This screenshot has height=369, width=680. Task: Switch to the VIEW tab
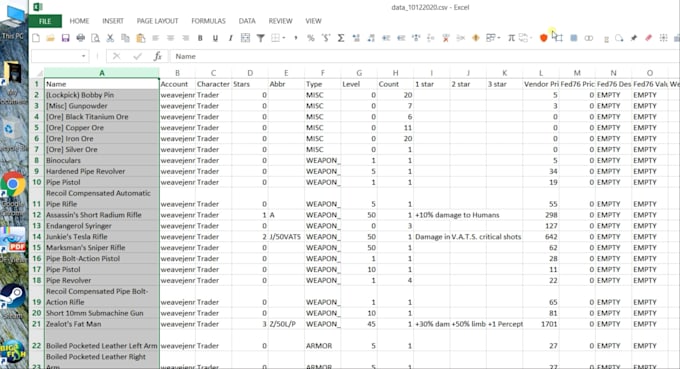click(313, 21)
